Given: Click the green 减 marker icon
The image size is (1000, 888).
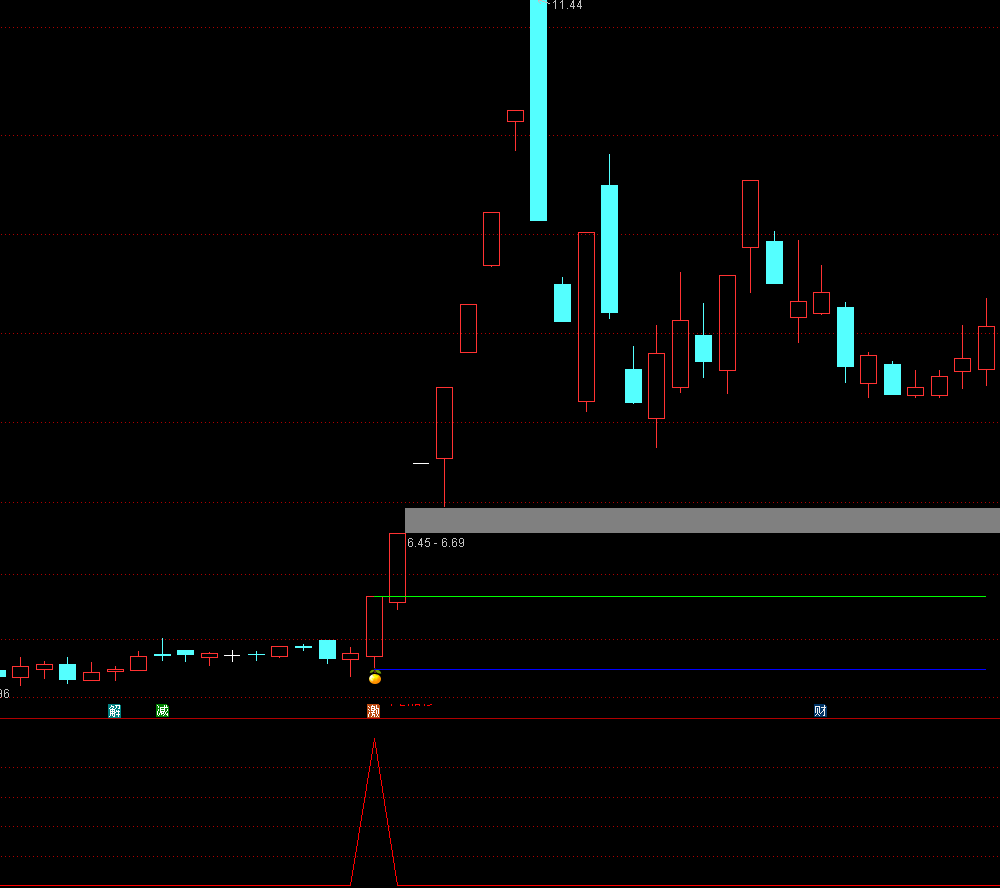Looking at the screenshot, I should (x=163, y=711).
